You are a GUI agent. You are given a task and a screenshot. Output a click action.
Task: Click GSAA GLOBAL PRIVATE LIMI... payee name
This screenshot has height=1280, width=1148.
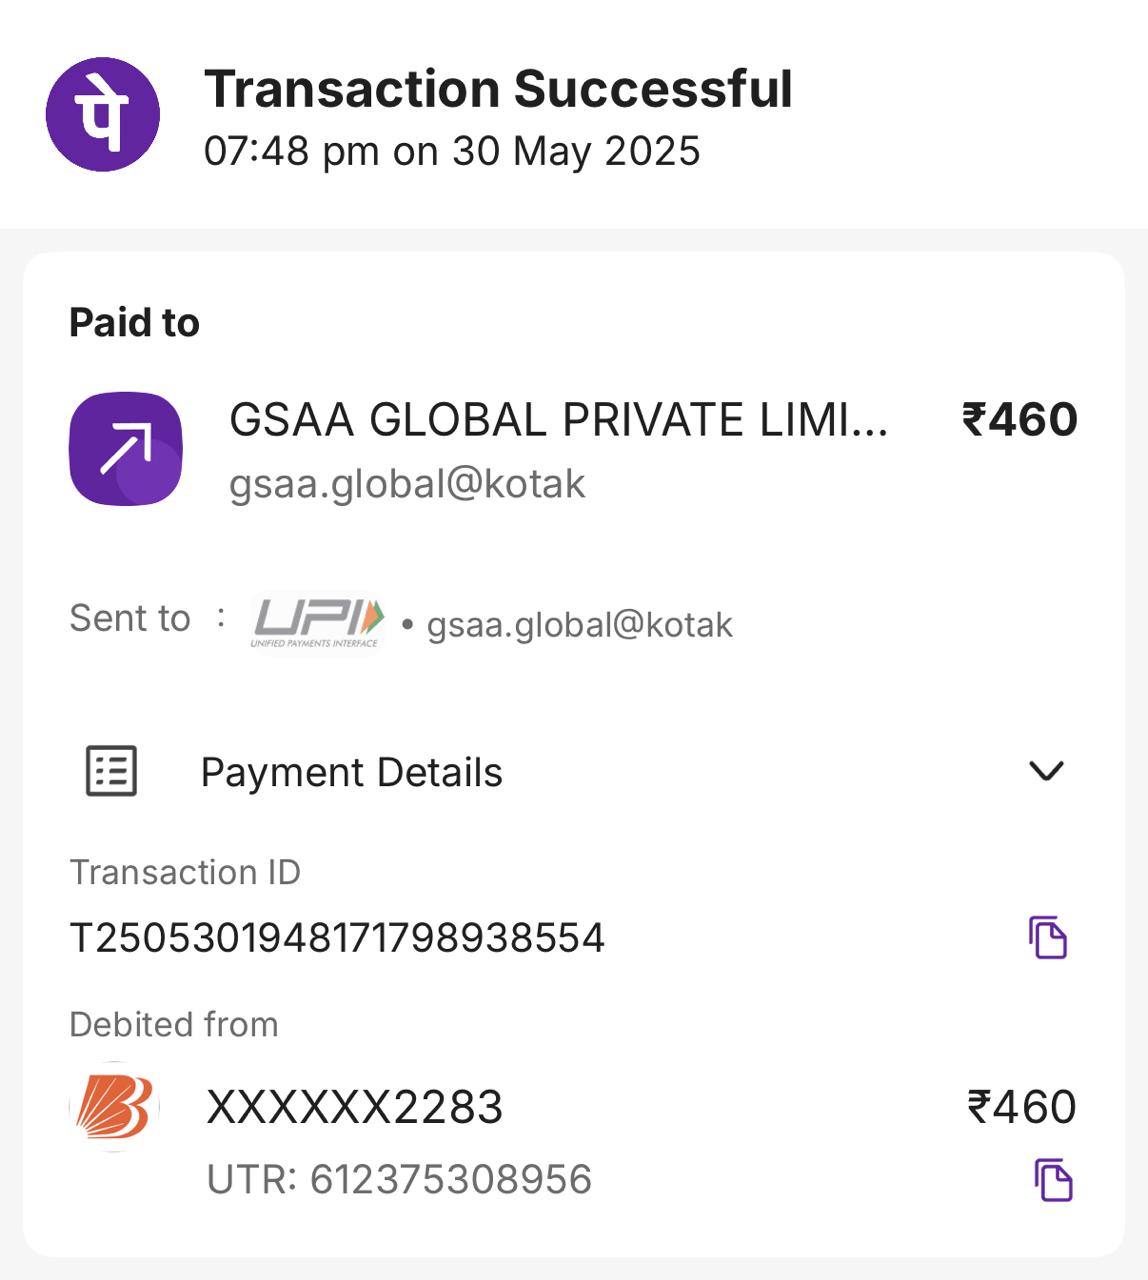click(x=558, y=420)
